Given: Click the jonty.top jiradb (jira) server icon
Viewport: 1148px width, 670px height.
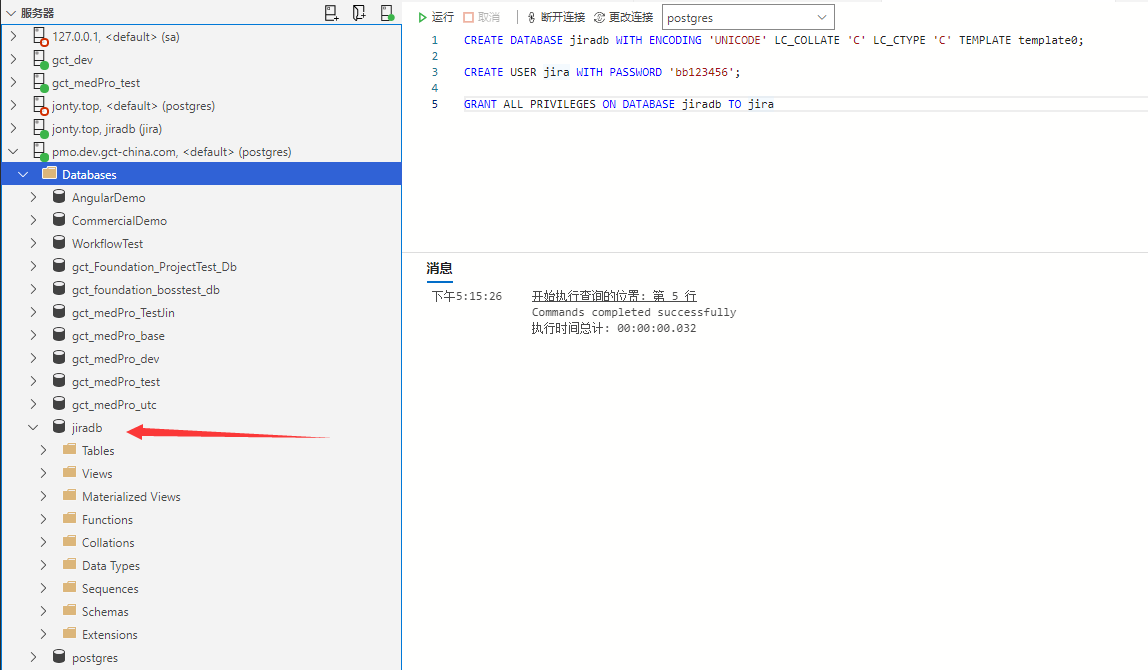Looking at the screenshot, I should pyautogui.click(x=40, y=129).
